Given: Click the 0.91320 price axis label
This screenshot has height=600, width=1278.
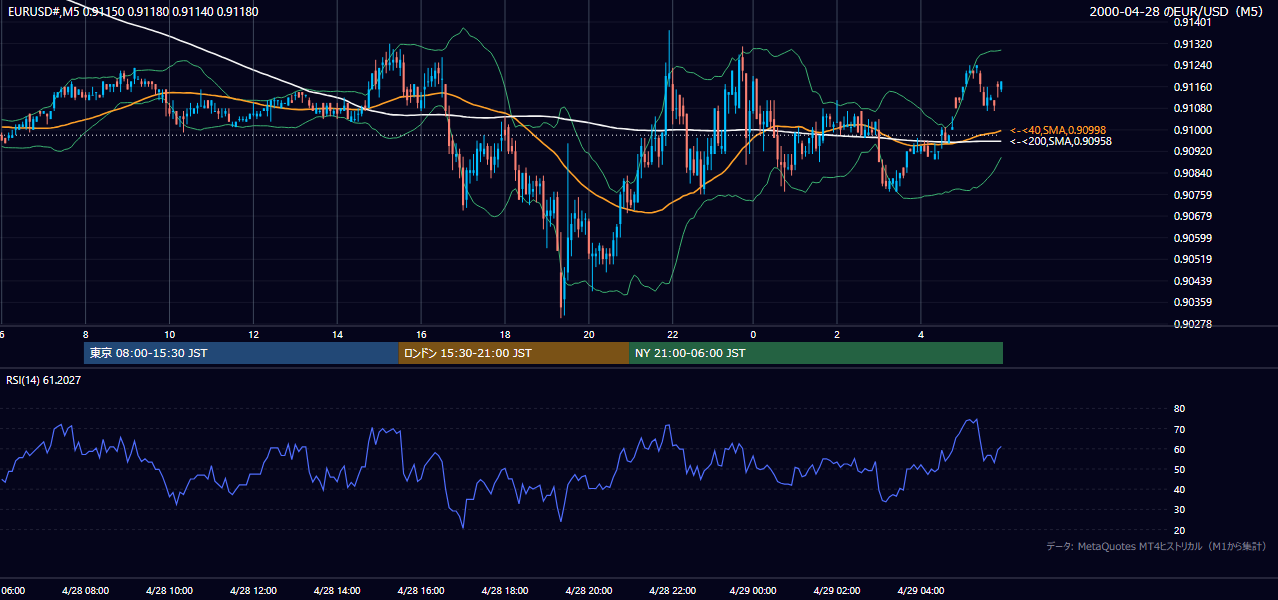Looking at the screenshot, I should (1192, 44).
